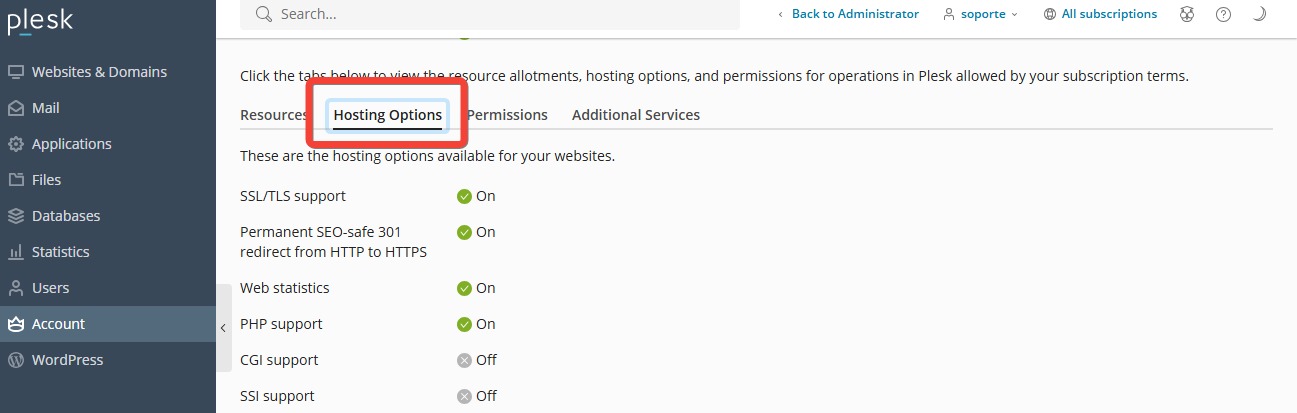The image size is (1297, 413).
Task: Click the Plesk advisor mascot icon
Action: click(1187, 14)
